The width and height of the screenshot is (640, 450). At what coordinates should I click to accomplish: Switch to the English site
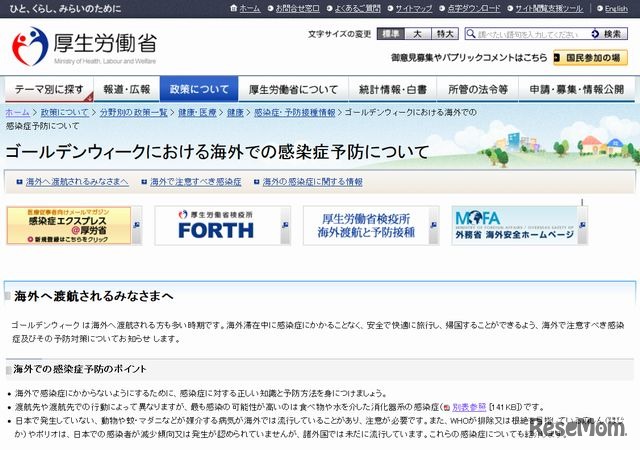[x=616, y=8]
